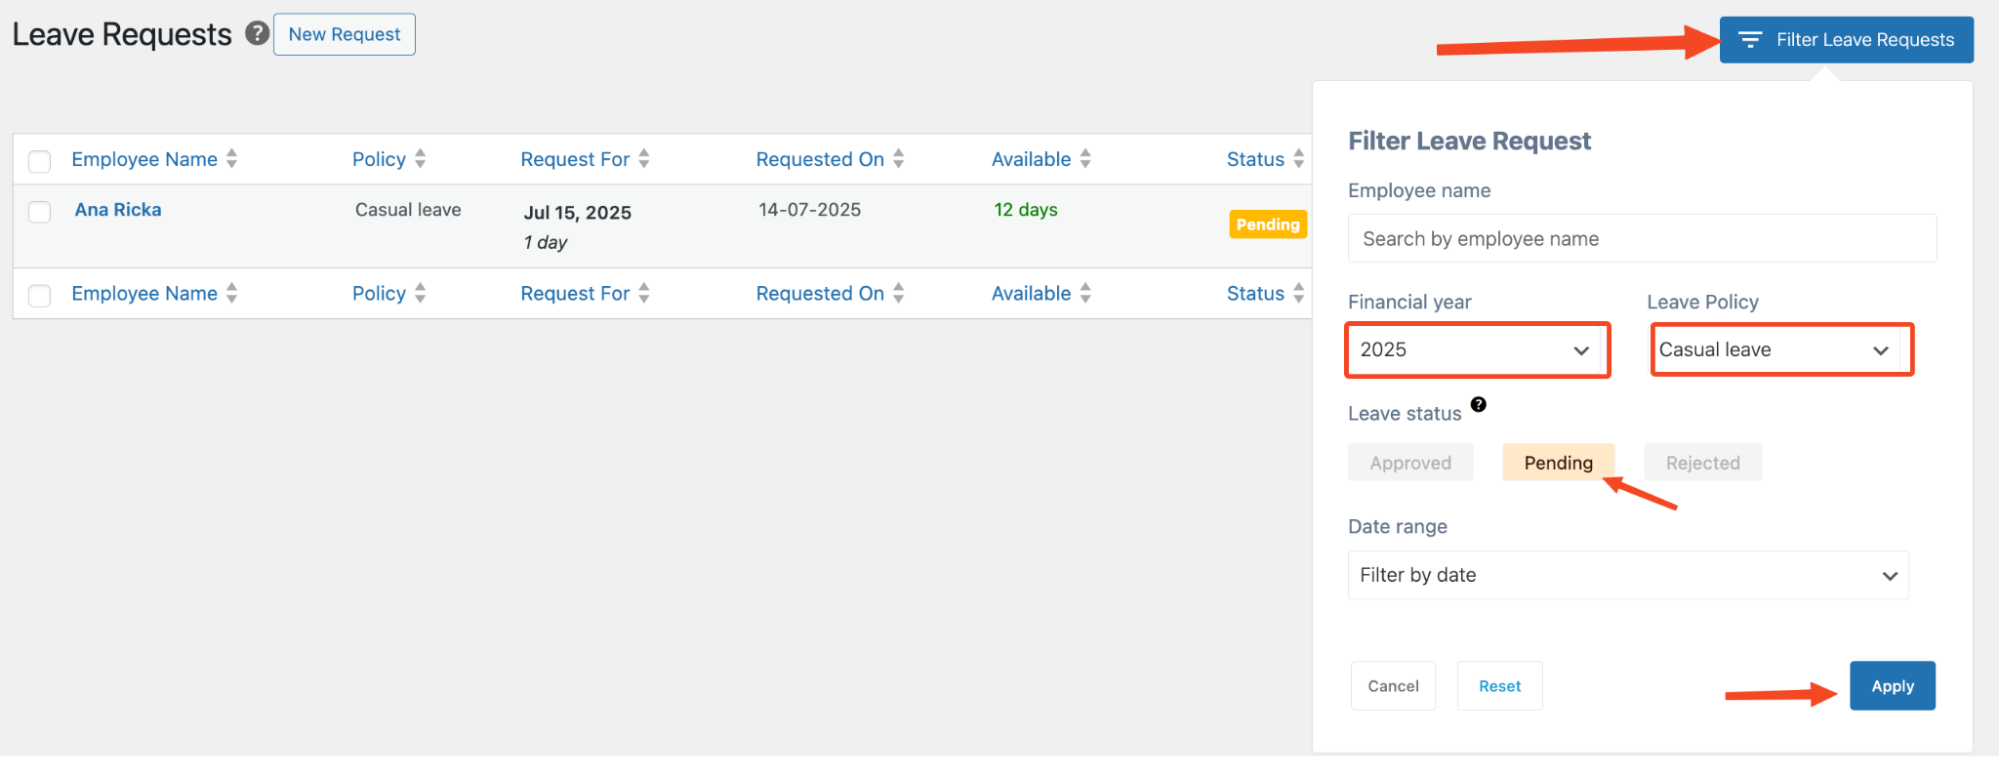Click the Filter Leave Requests button
Image resolution: width=1999 pixels, height=757 pixels.
[x=1846, y=40]
